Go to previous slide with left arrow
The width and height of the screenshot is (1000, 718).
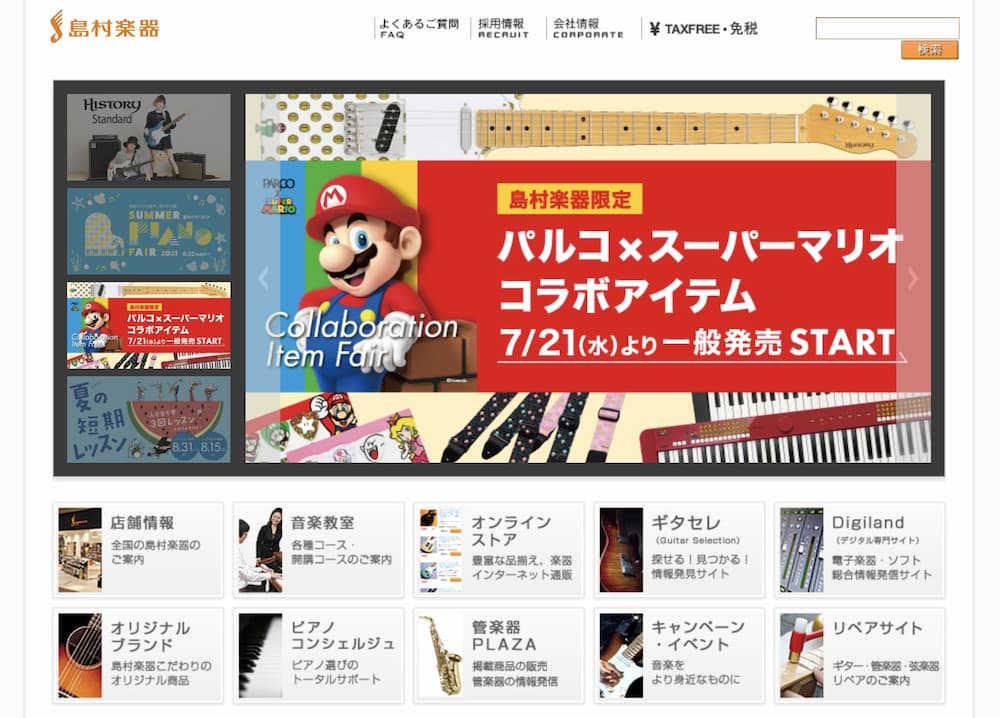(263, 278)
